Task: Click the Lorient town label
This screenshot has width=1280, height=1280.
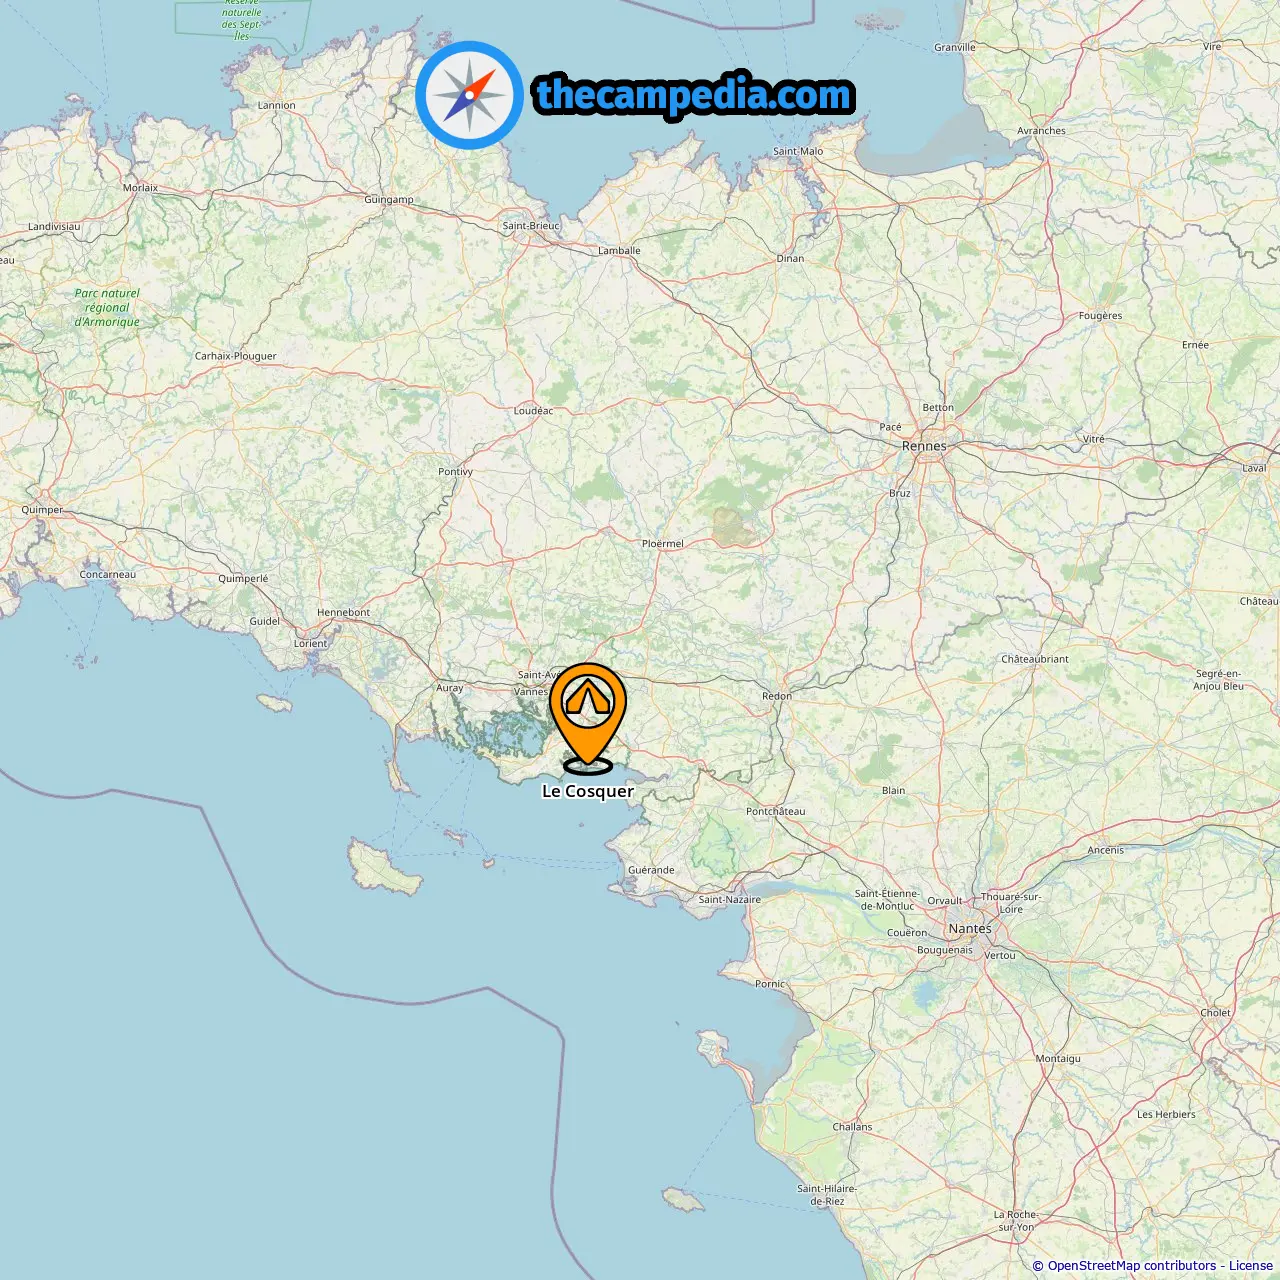Action: pyautogui.click(x=310, y=644)
